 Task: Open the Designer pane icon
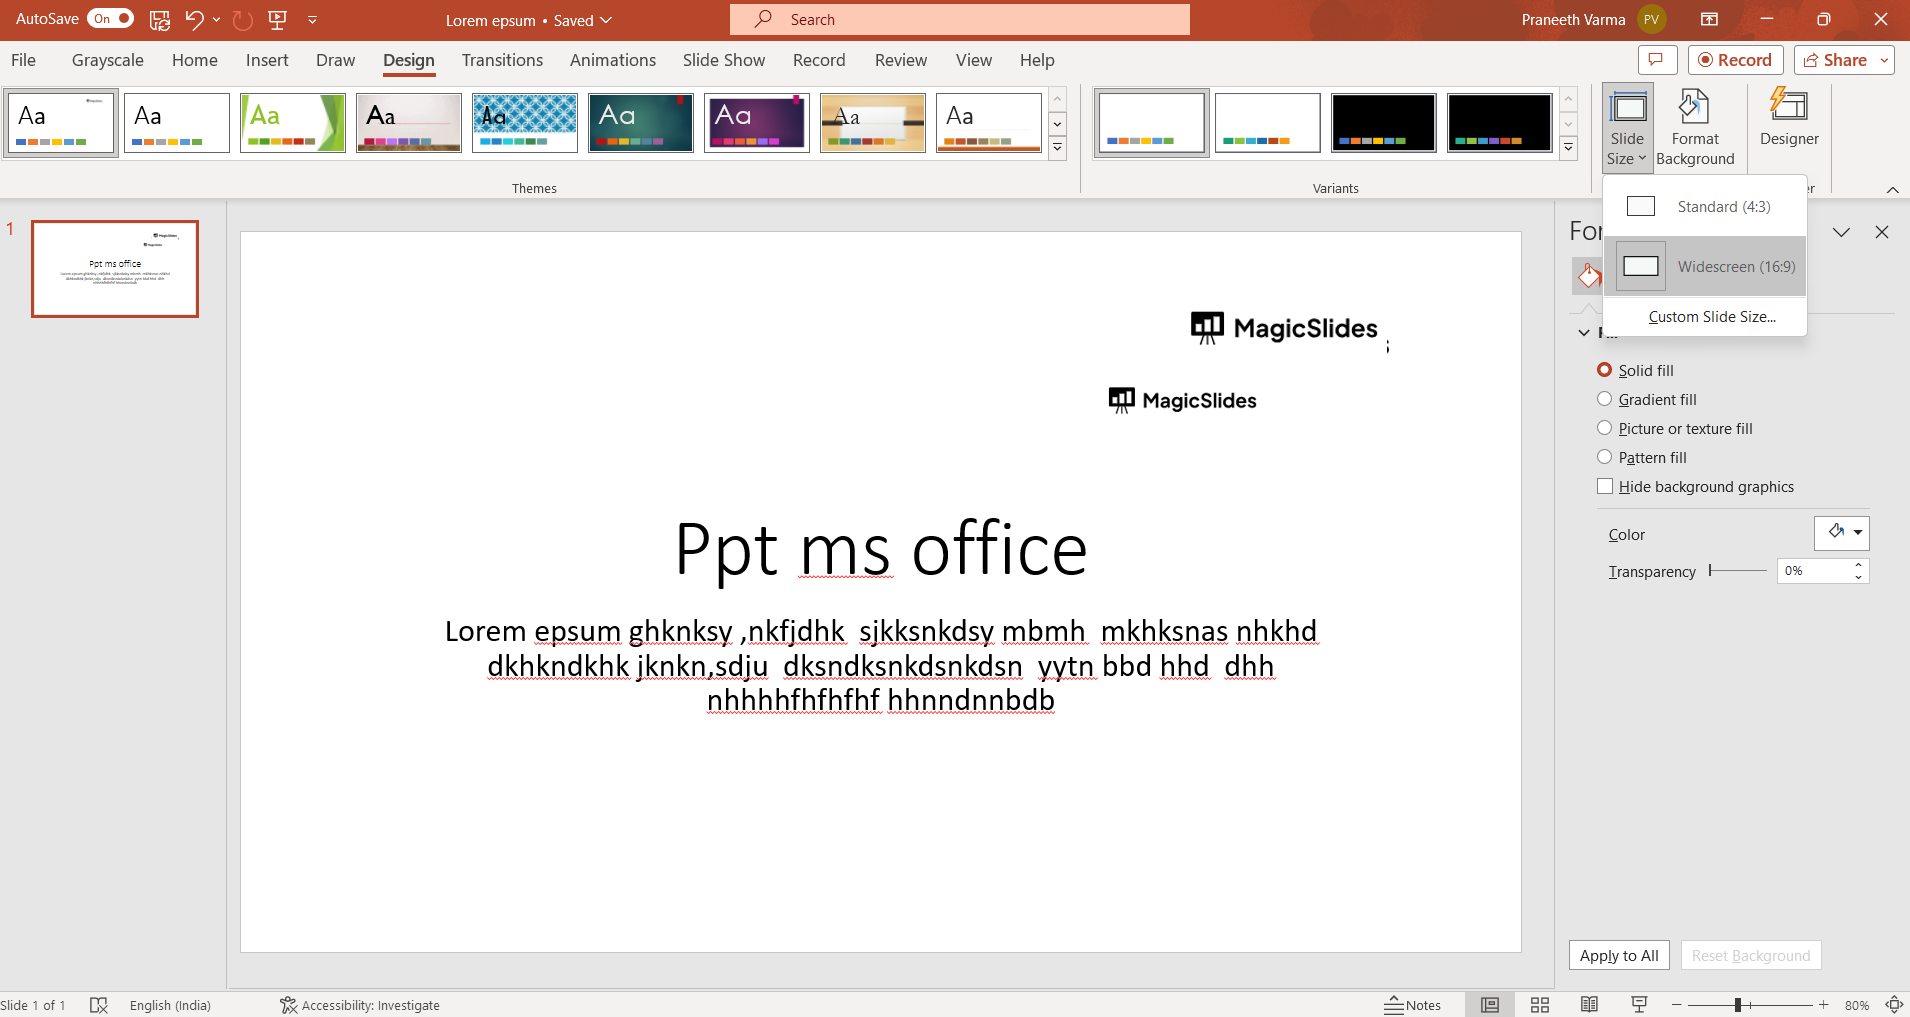1788,106
